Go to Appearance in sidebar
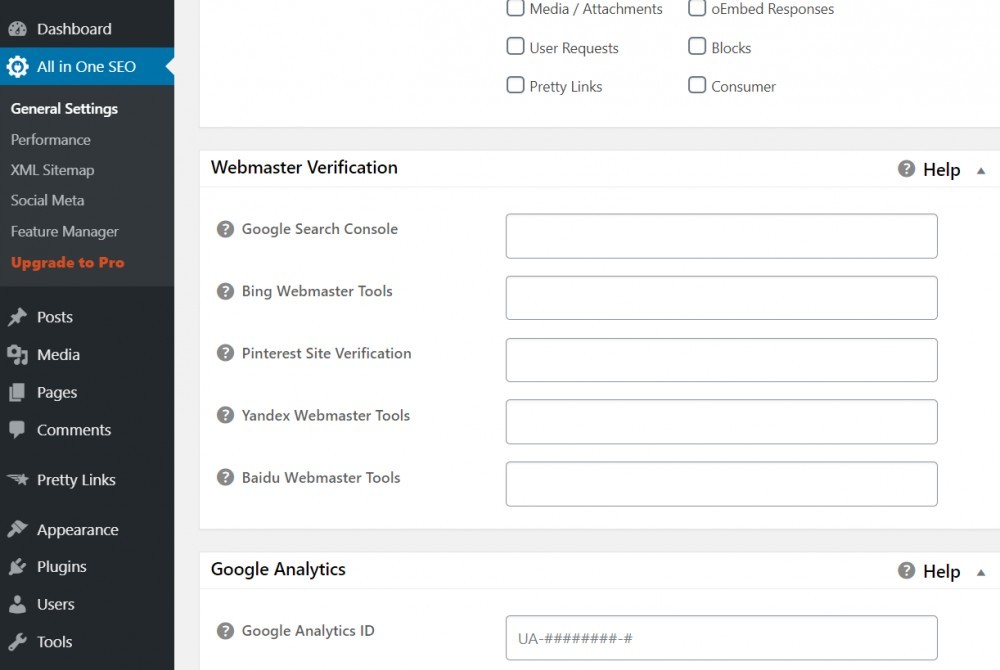 tap(78, 530)
